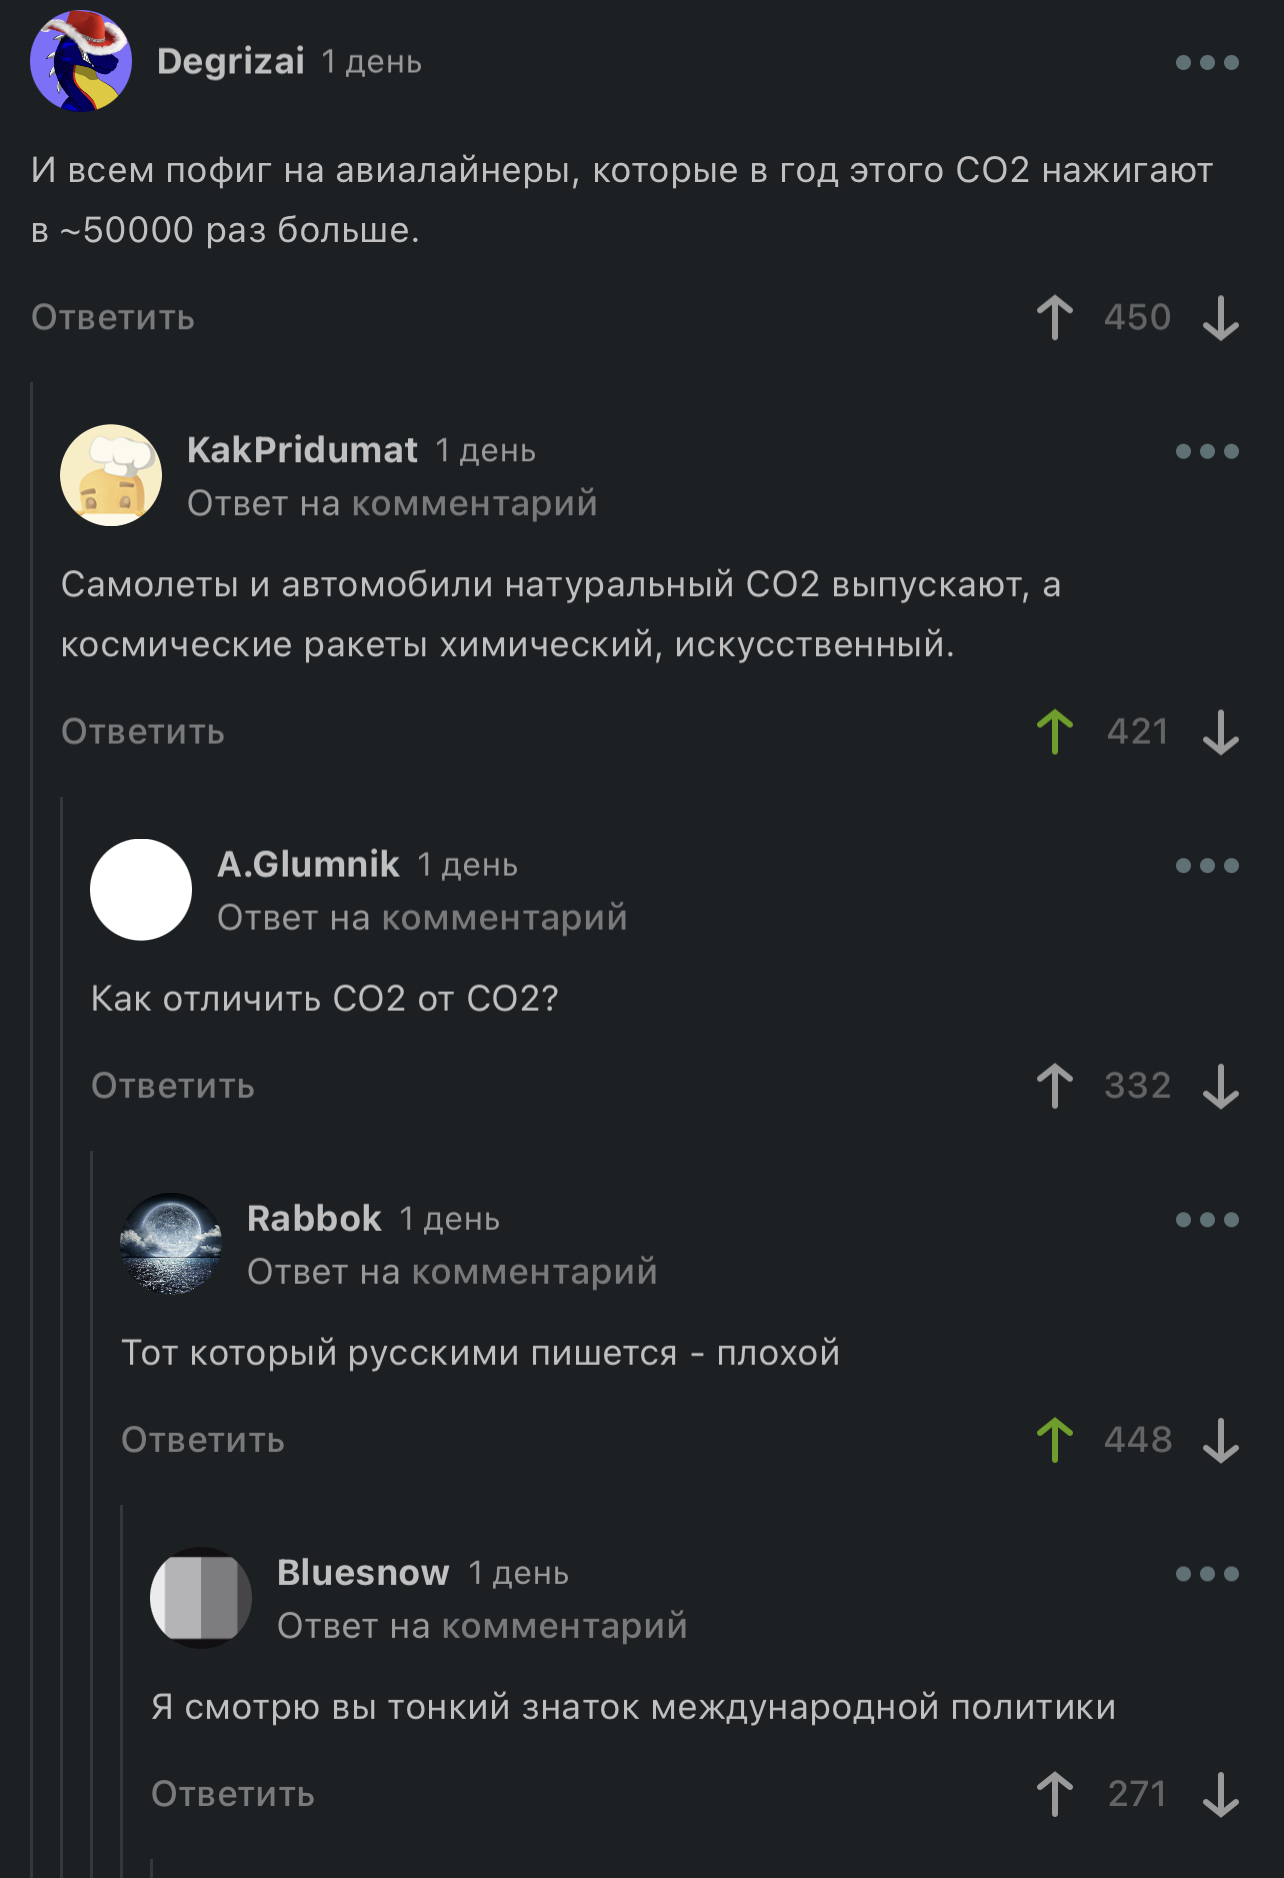Toggle the green upvote on Rabbok's comment
The width and height of the screenshot is (1284, 1878).
1054,1440
